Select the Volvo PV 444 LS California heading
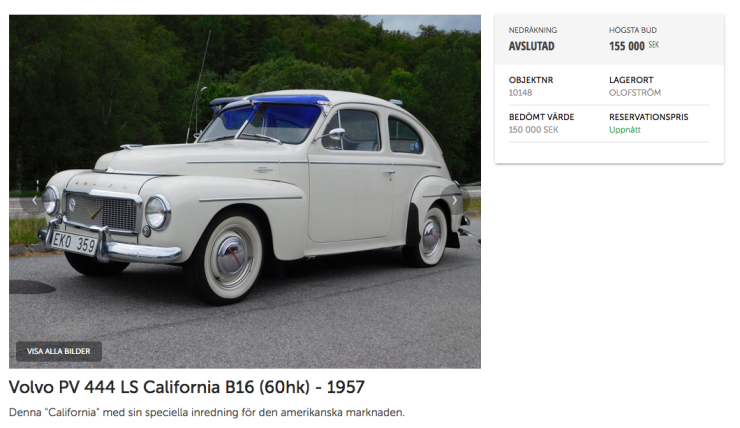This screenshot has height=428, width=740. 187,387
